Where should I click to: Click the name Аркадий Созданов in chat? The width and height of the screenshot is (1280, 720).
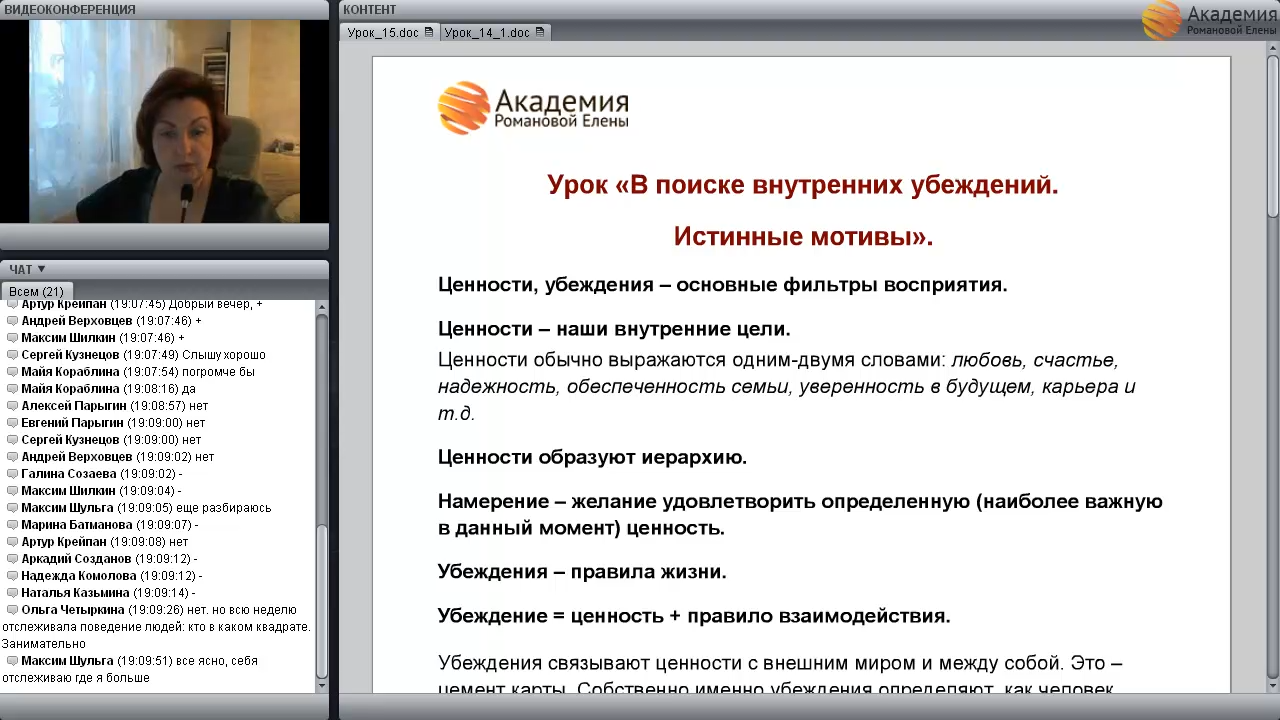click(76, 559)
